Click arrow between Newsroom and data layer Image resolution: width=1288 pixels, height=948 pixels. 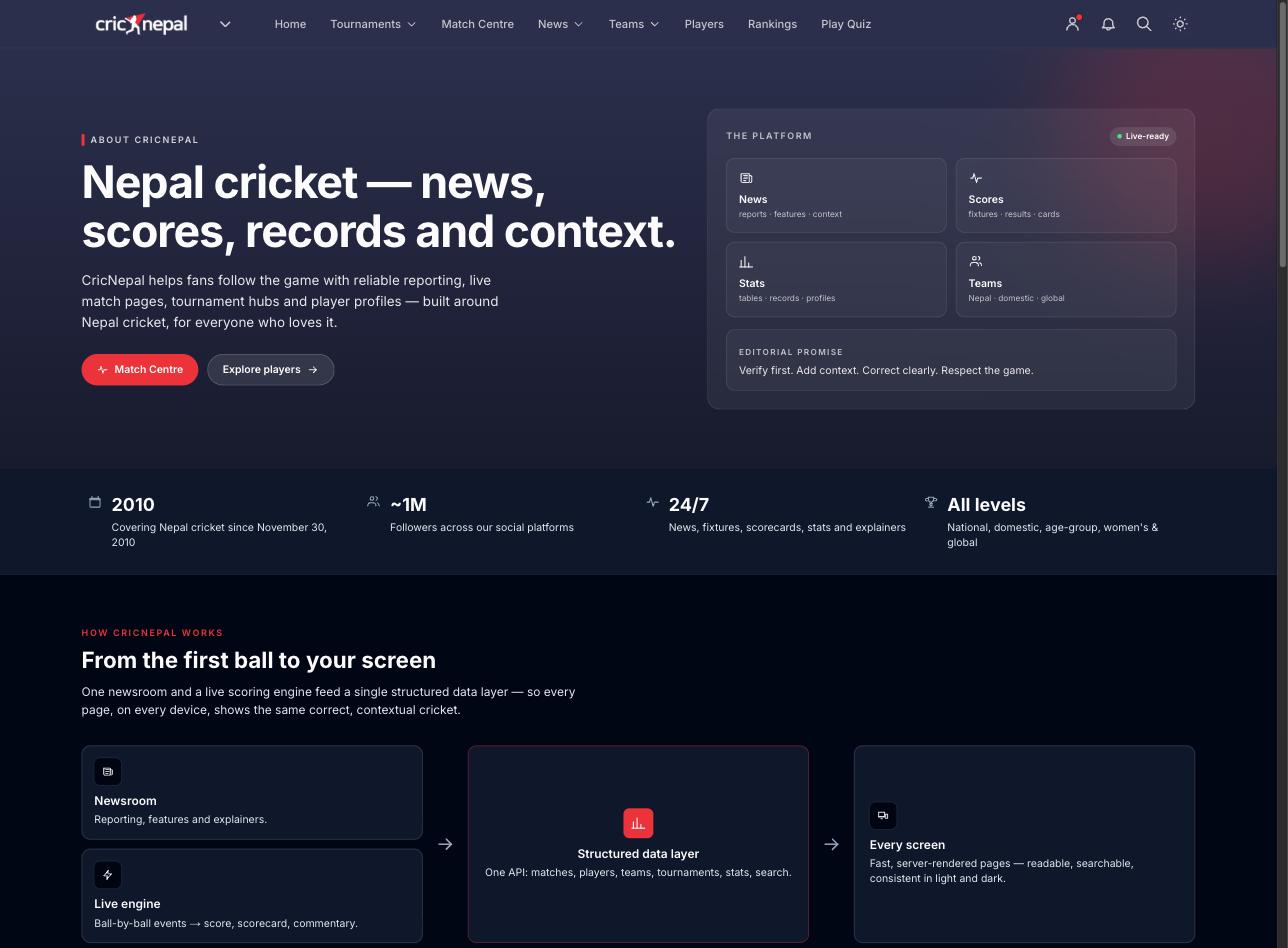pyautogui.click(x=445, y=844)
